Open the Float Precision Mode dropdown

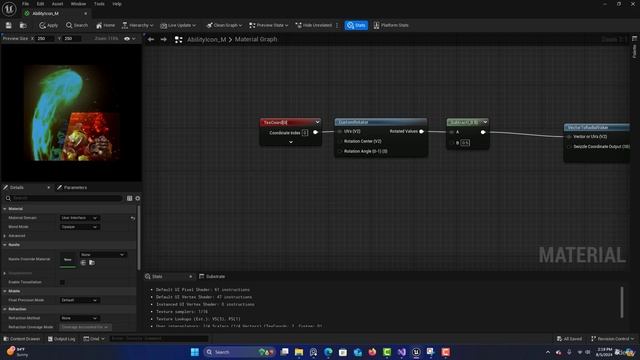79,300
